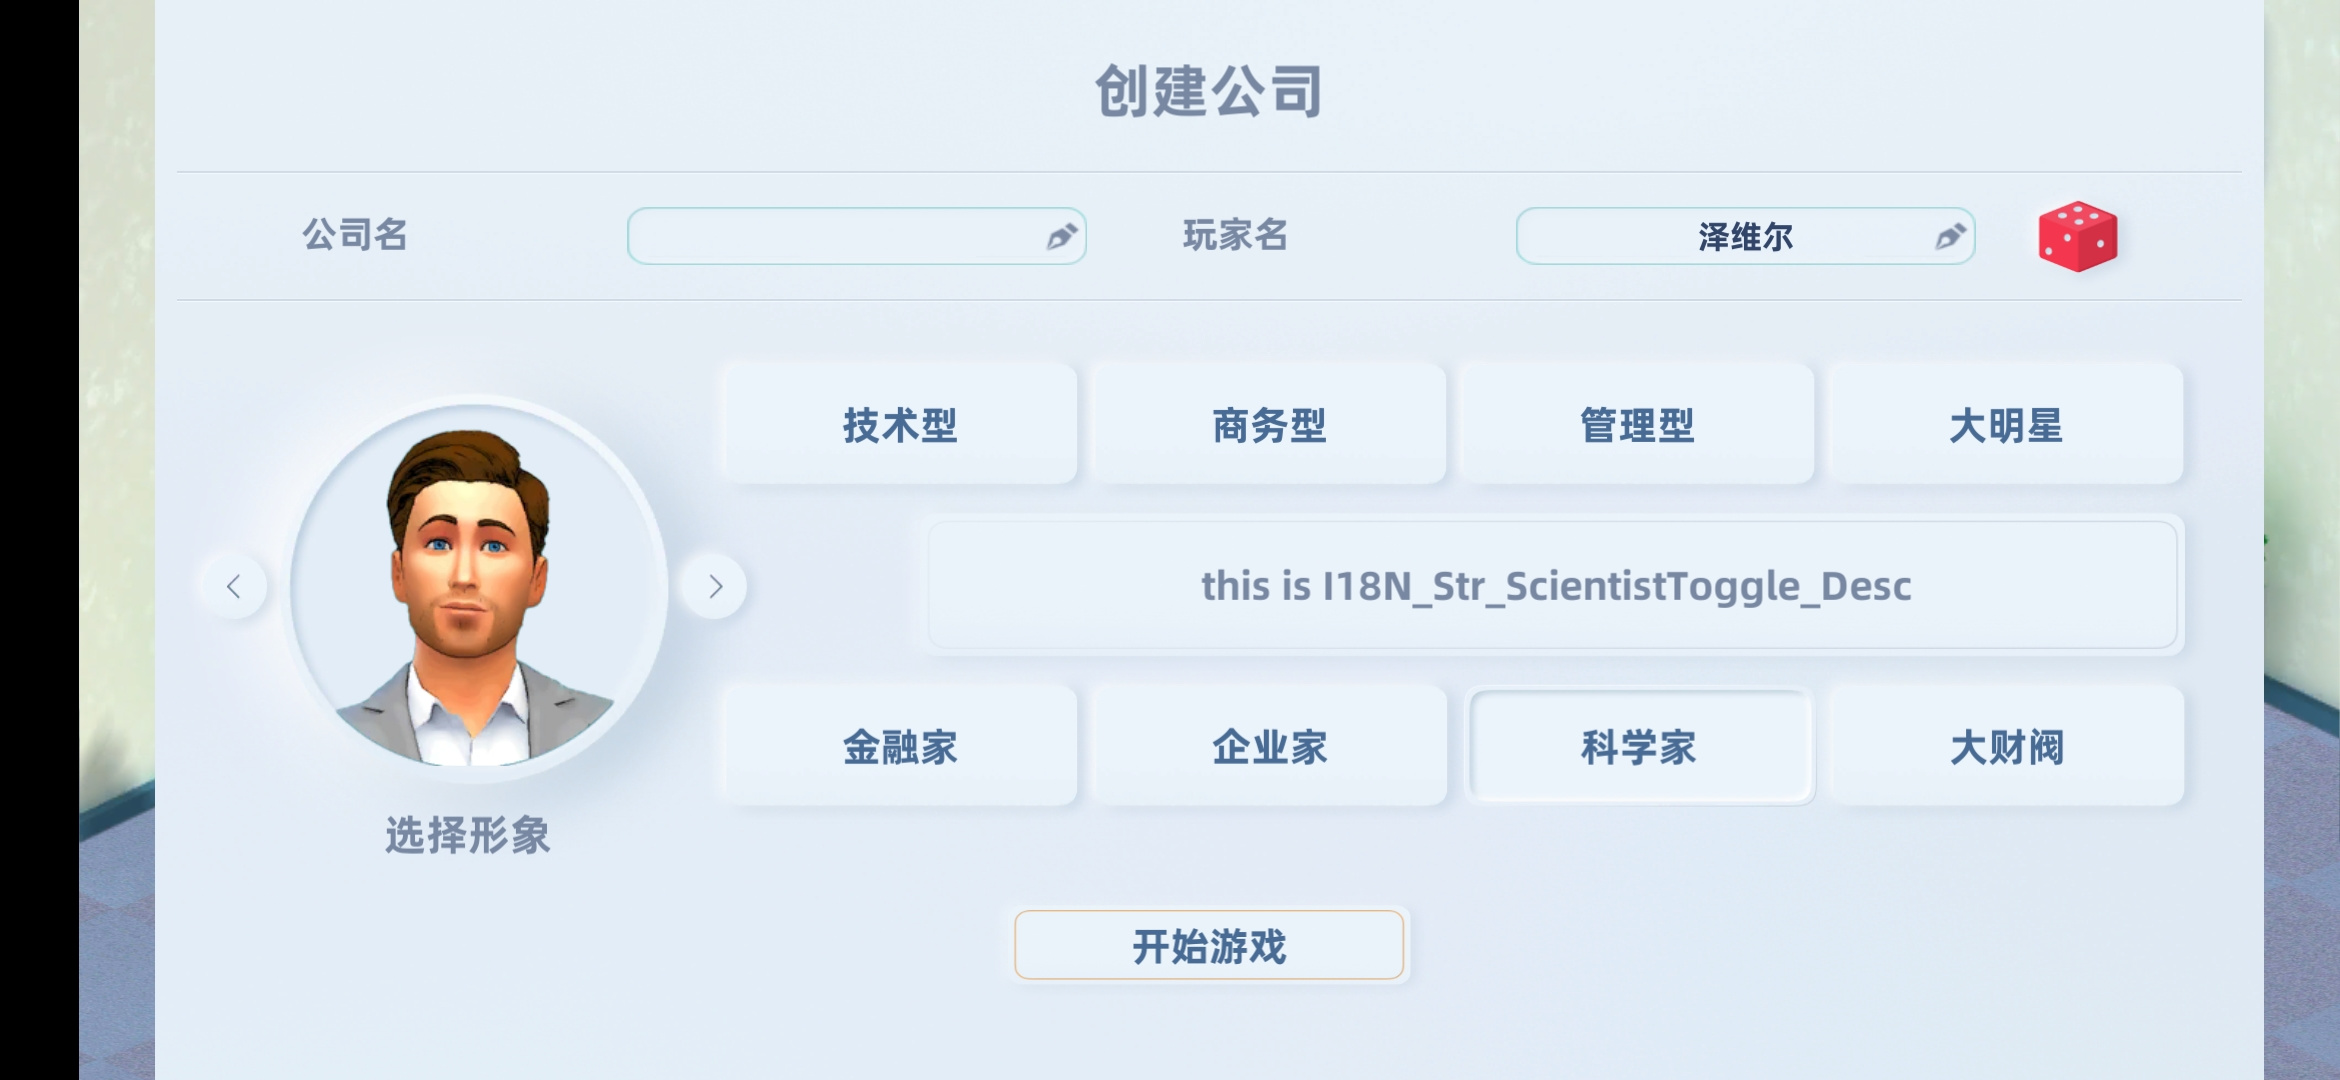Click the character avatar portrait
Viewport: 2340px width, 1080px height.
click(x=474, y=588)
